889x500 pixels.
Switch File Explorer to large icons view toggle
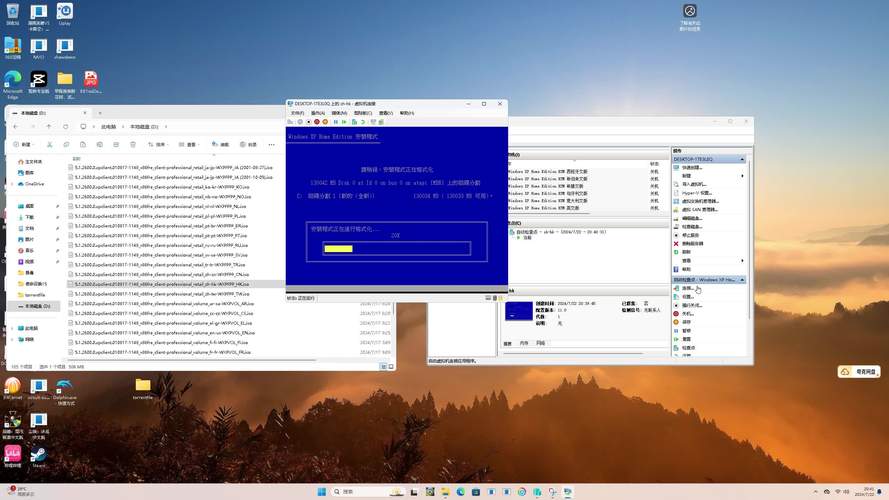tap(391, 367)
